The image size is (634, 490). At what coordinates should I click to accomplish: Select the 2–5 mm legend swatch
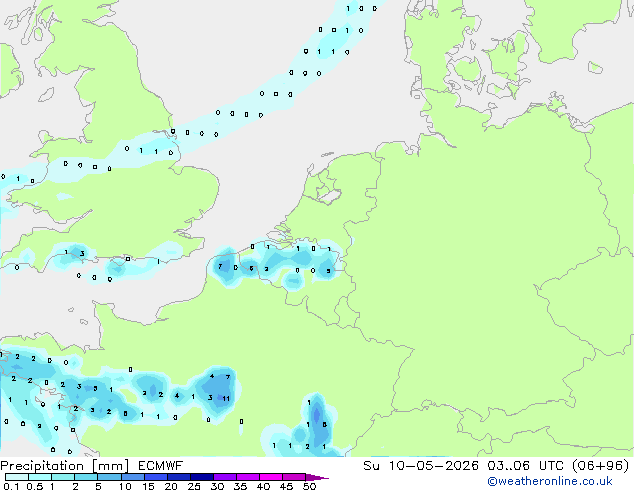[86, 477]
